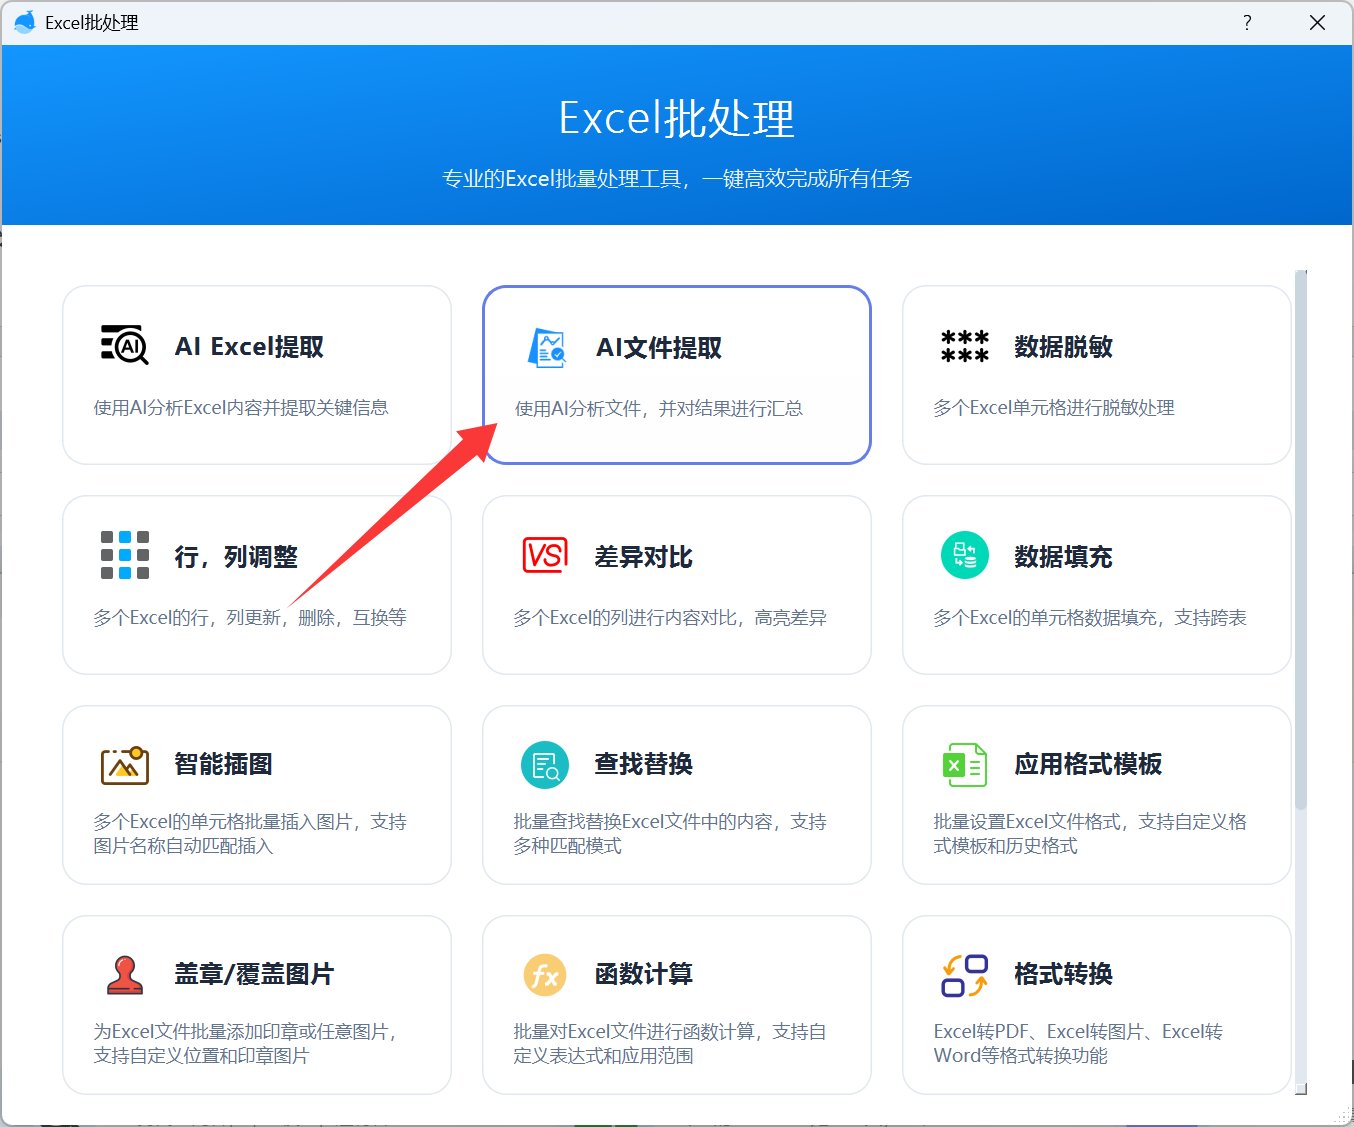Screen dimensions: 1354x1127
Task: Open the AI Excel提取 title
Action: (x=249, y=346)
